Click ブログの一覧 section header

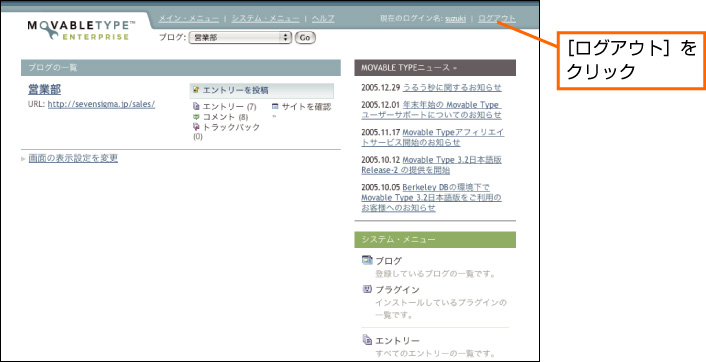point(181,68)
